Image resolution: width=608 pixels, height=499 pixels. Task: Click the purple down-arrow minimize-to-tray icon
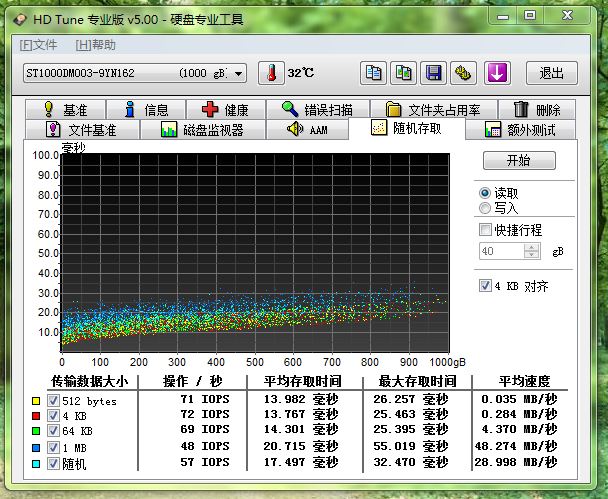(x=497, y=73)
